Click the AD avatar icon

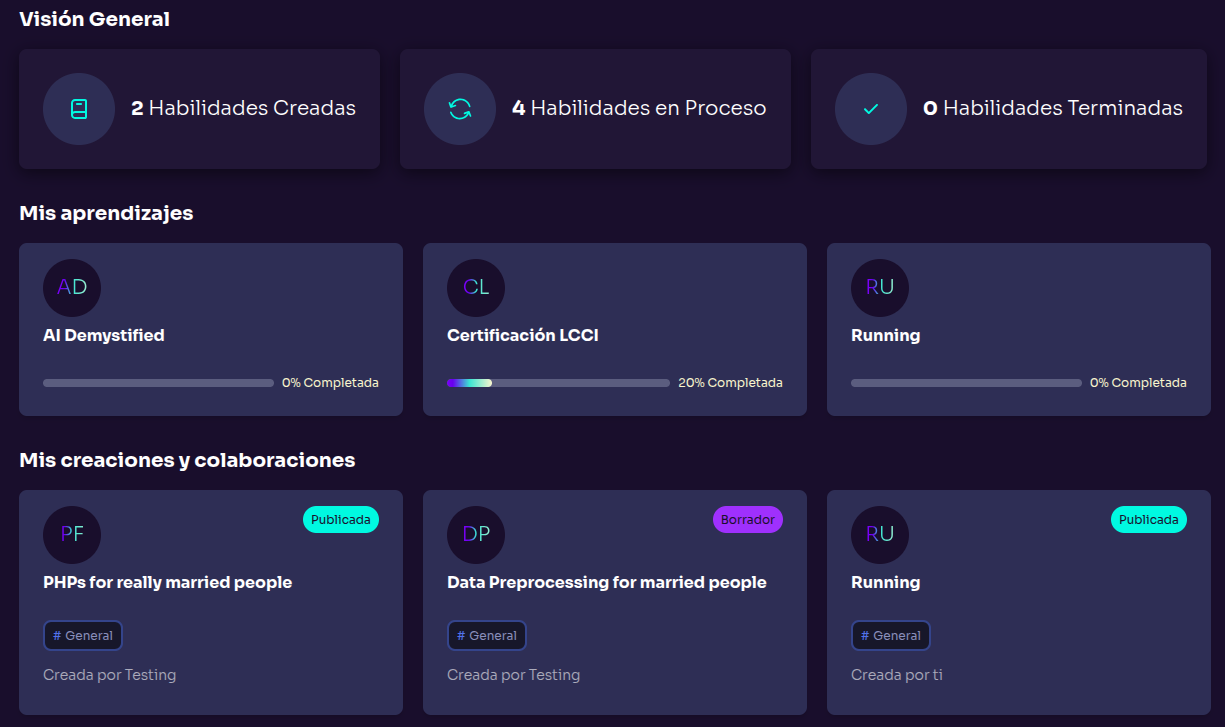click(72, 288)
